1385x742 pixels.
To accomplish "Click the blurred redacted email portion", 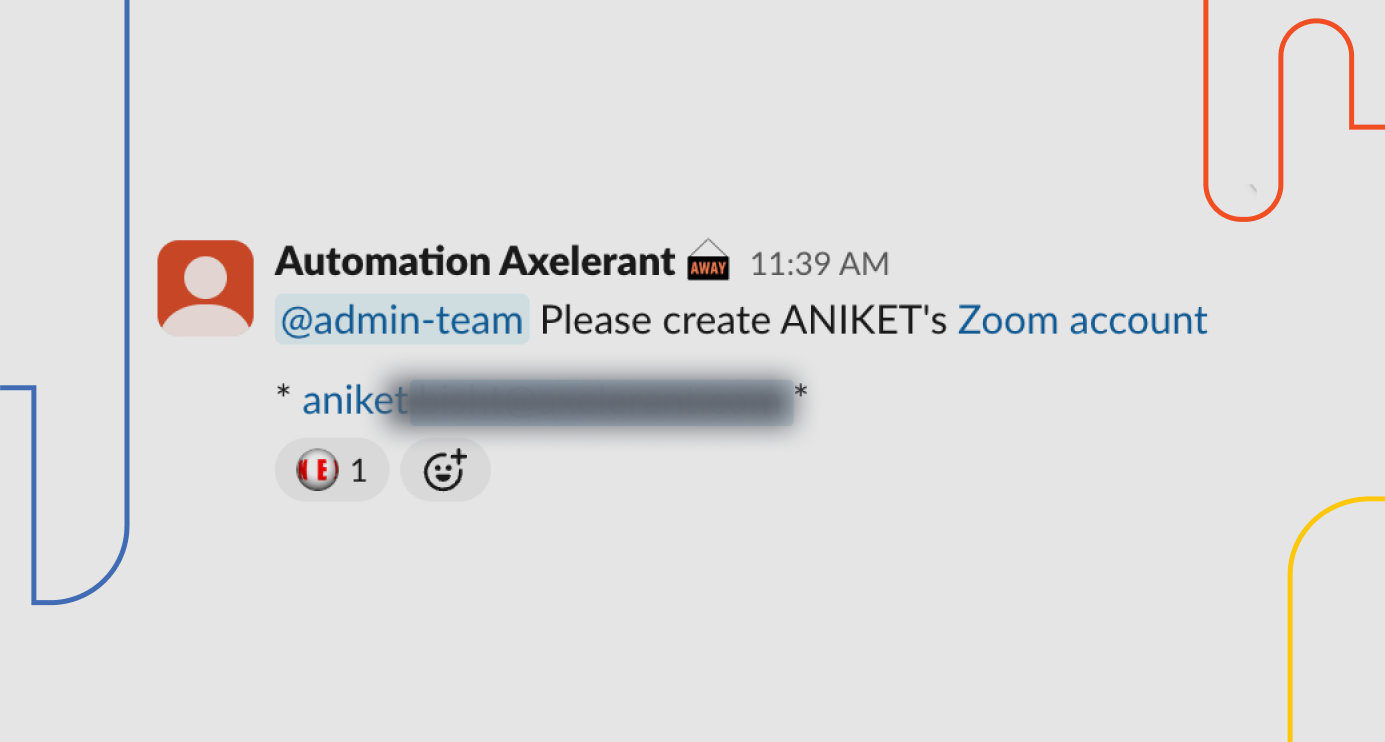I will coord(600,401).
